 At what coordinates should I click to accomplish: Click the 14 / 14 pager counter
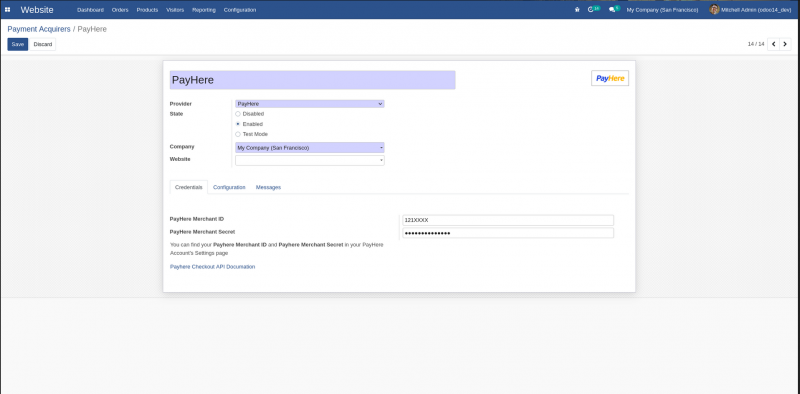[x=756, y=44]
